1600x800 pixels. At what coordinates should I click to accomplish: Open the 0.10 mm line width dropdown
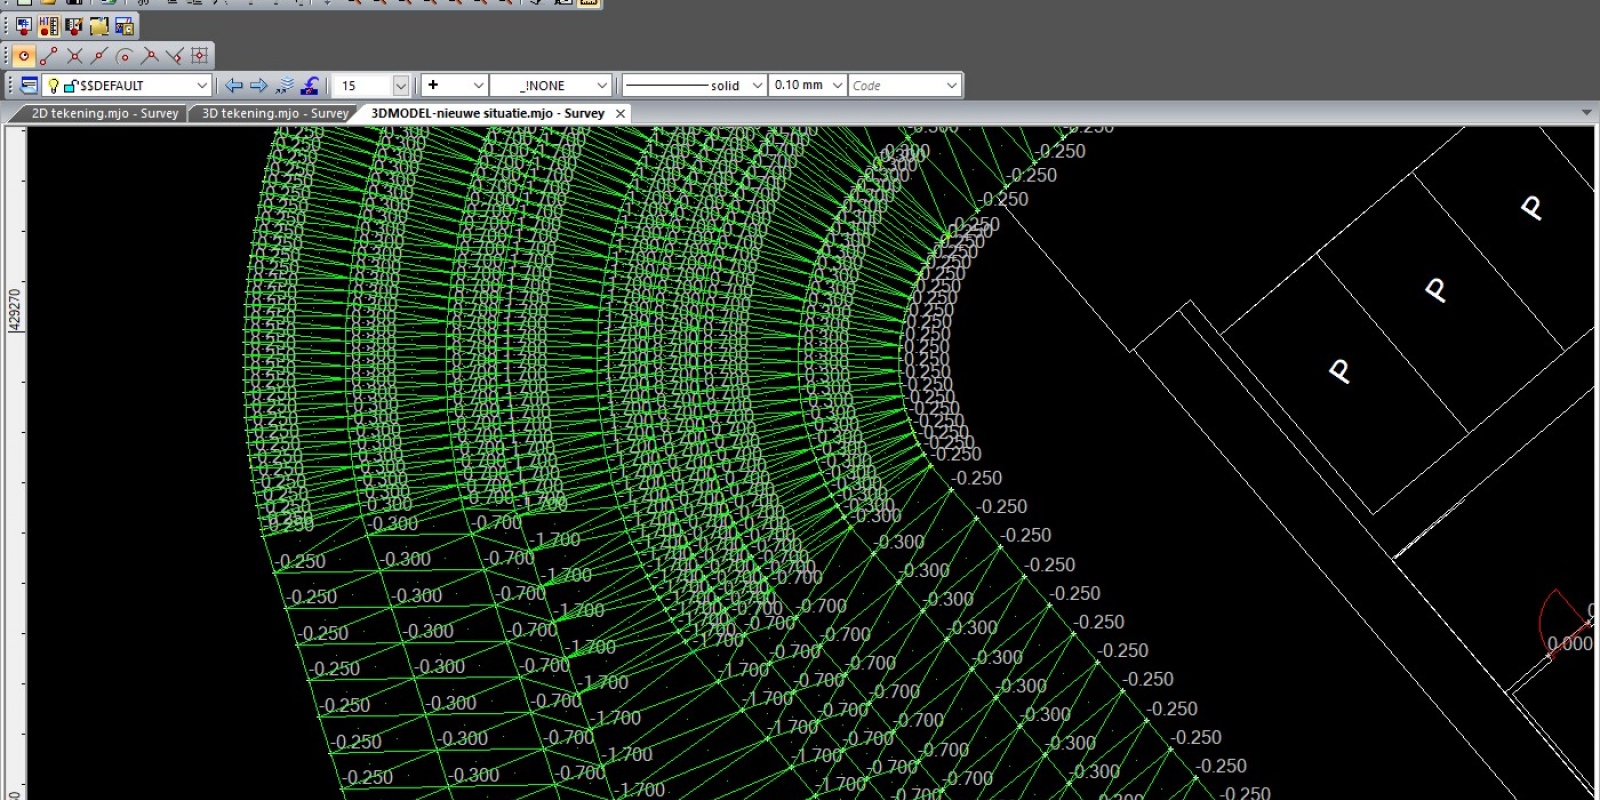click(x=837, y=86)
